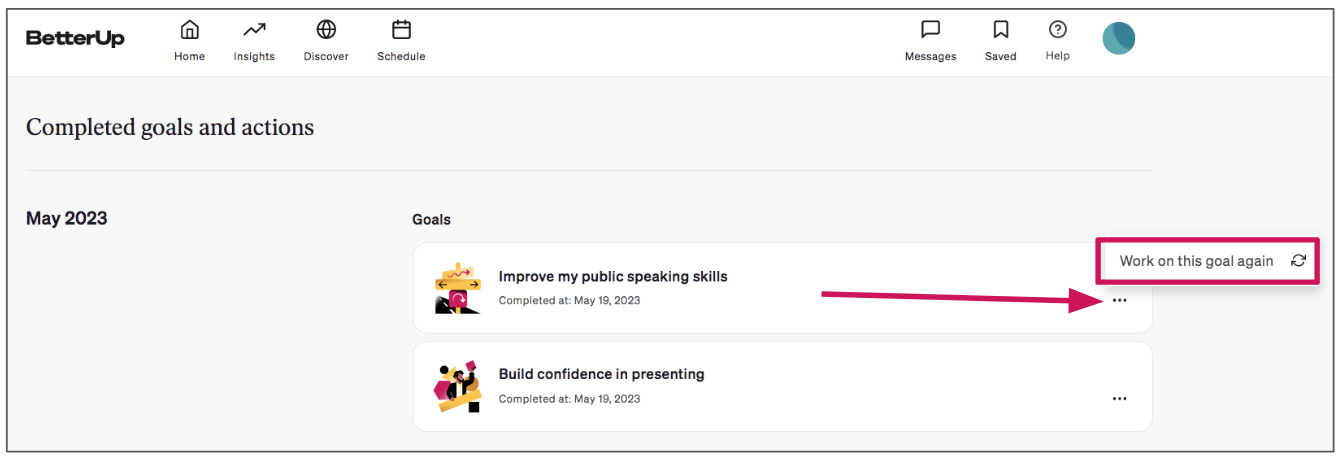1343x463 pixels.
Task: Open the Schedule calendar icon
Action: coord(401,29)
